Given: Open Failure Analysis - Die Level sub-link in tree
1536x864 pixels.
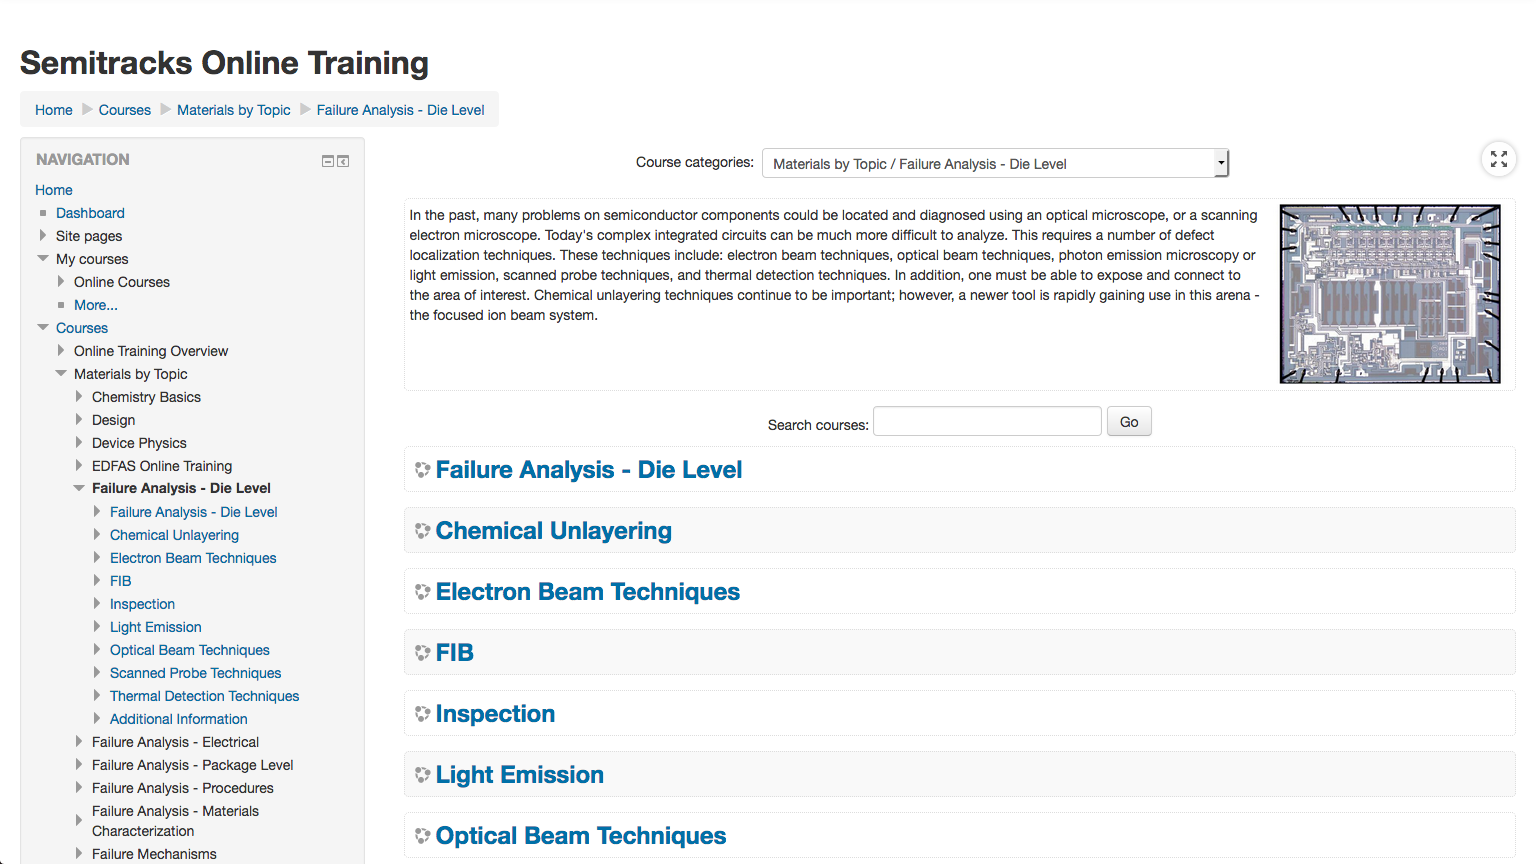Looking at the screenshot, I should (194, 512).
